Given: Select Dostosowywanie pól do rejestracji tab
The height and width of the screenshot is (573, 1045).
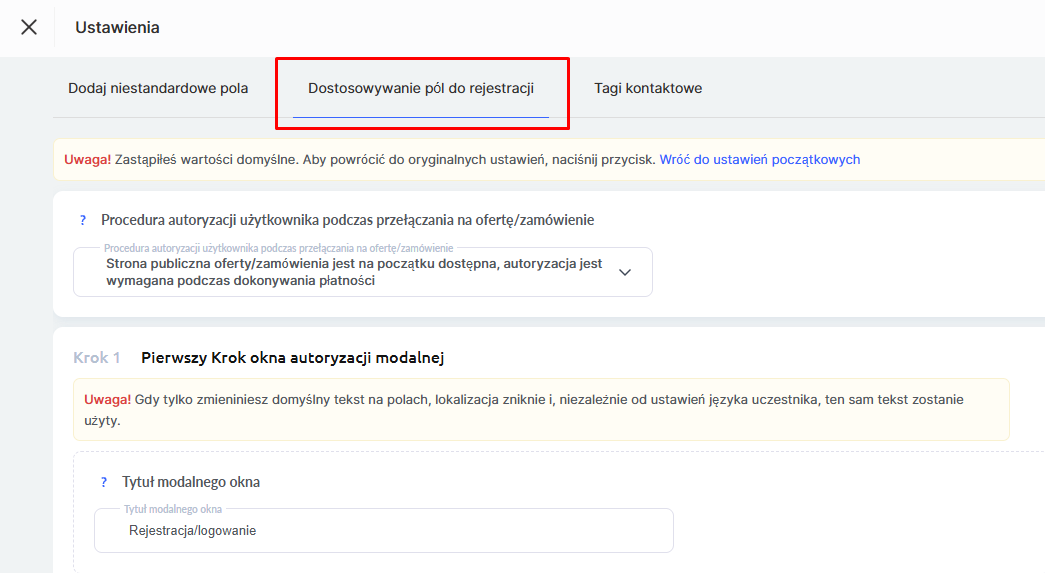Looking at the screenshot, I should (421, 88).
